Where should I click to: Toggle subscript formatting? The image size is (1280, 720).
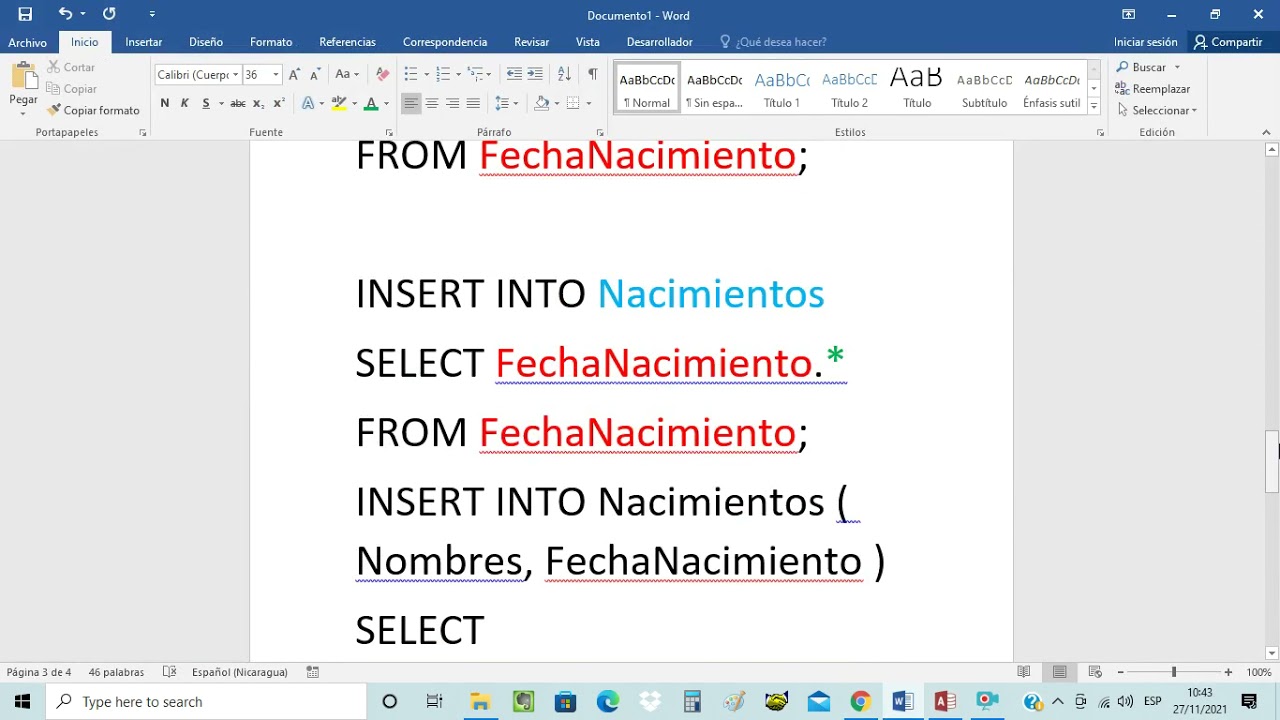pos(258,103)
